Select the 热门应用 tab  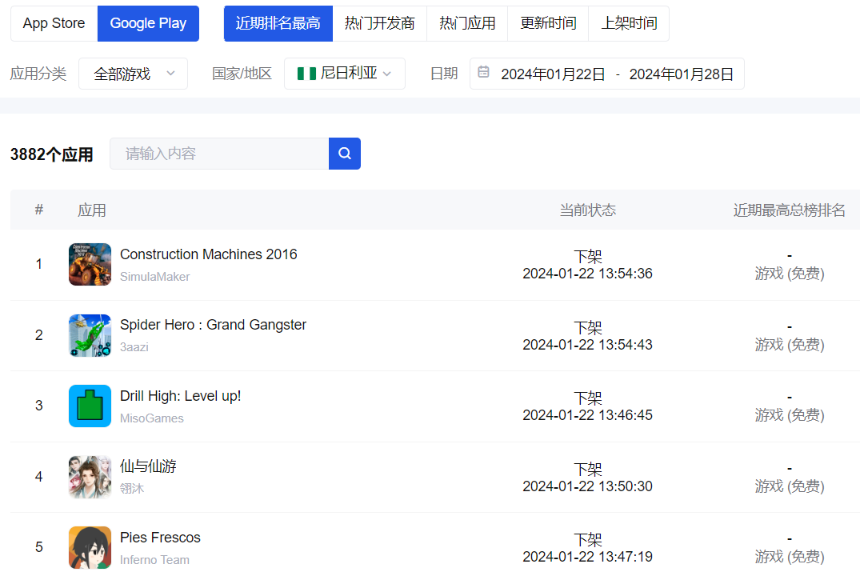pyautogui.click(x=467, y=24)
